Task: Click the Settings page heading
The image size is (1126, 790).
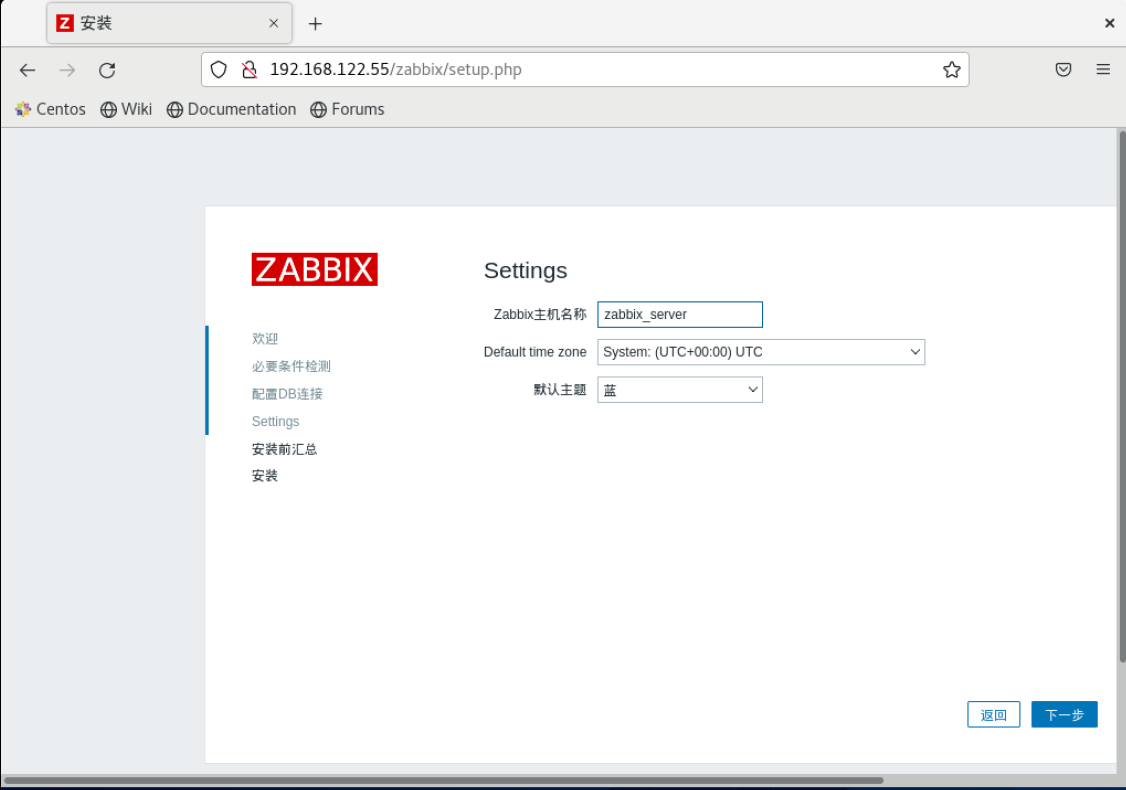Action: point(526,271)
